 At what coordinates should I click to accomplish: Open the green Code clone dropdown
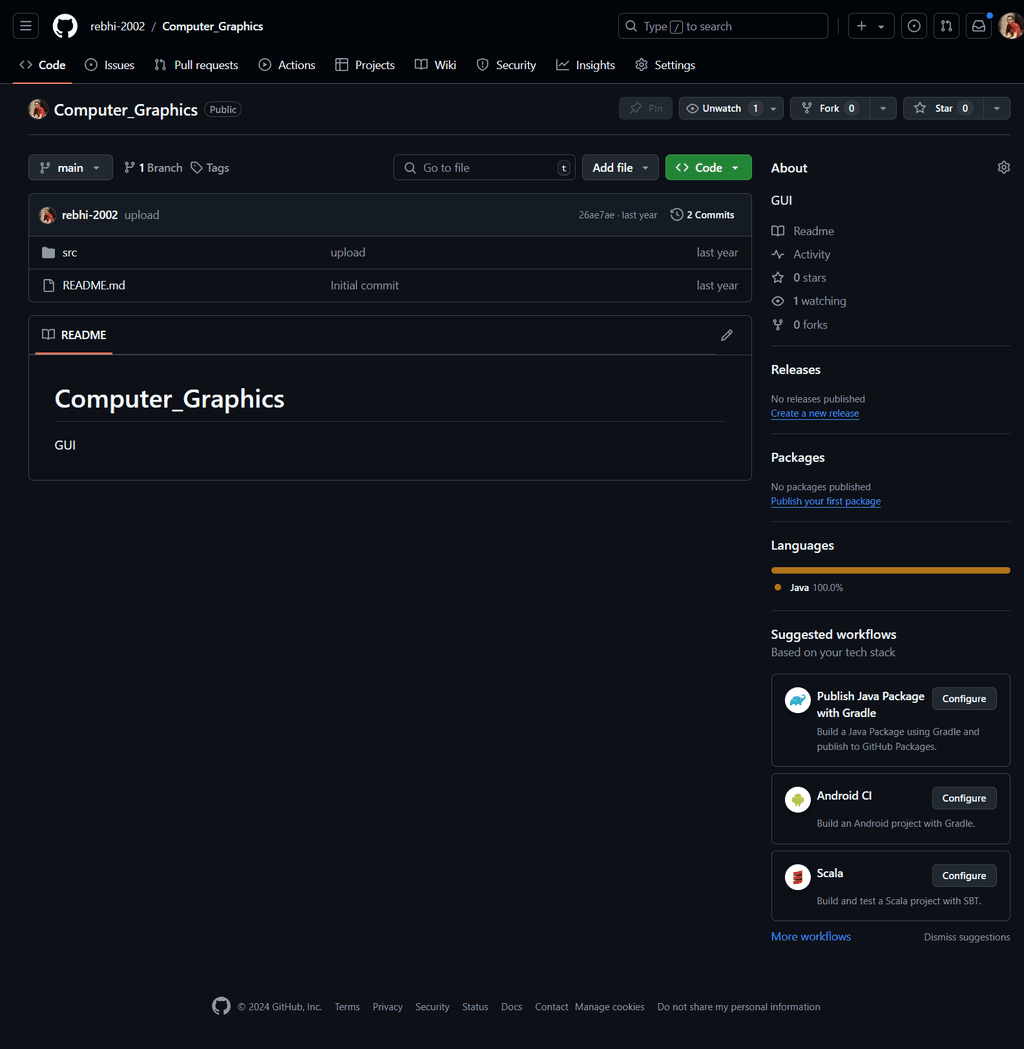tap(708, 167)
